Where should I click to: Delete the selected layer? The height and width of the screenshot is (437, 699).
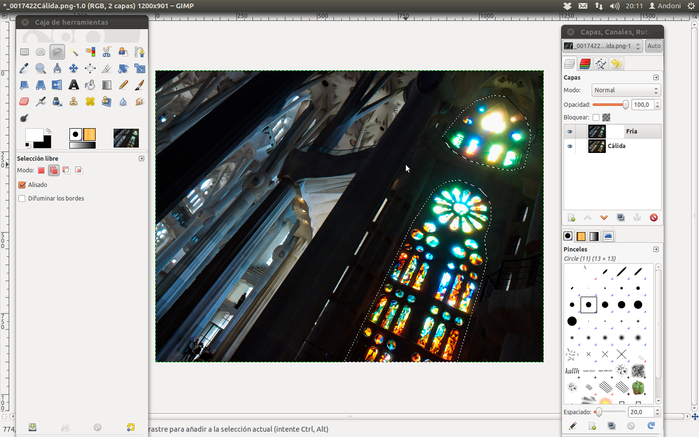[x=654, y=218]
